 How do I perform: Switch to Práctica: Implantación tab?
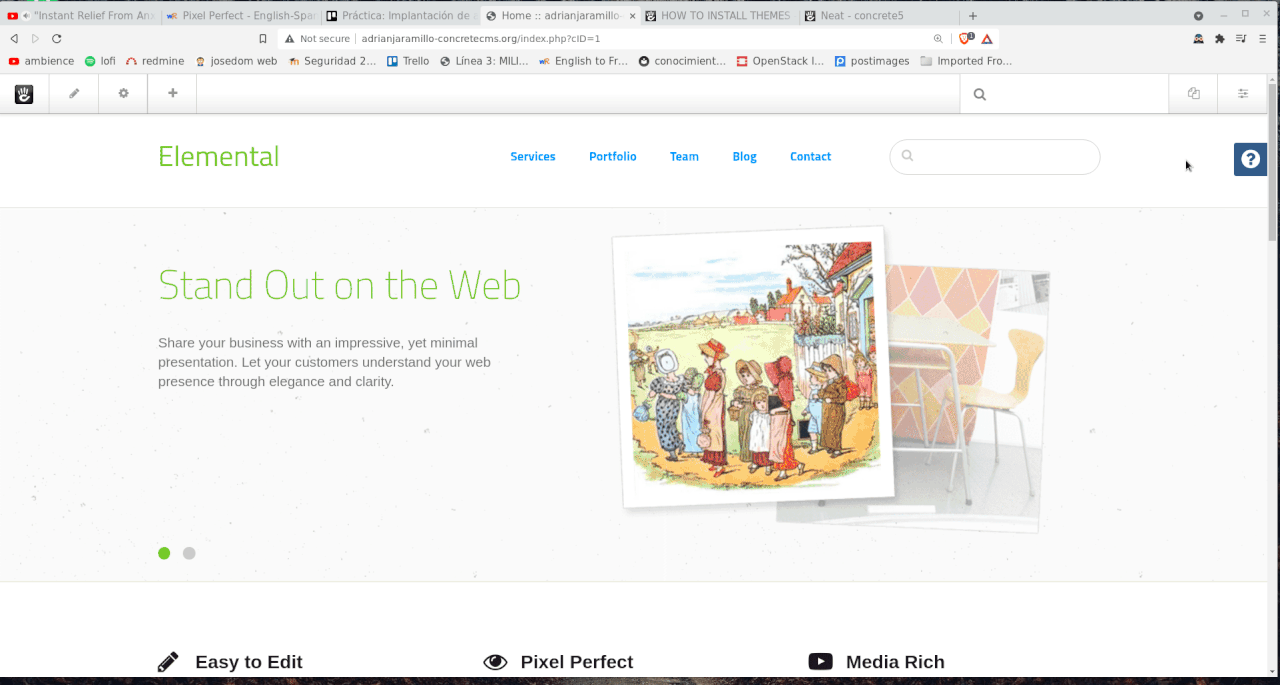[399, 15]
